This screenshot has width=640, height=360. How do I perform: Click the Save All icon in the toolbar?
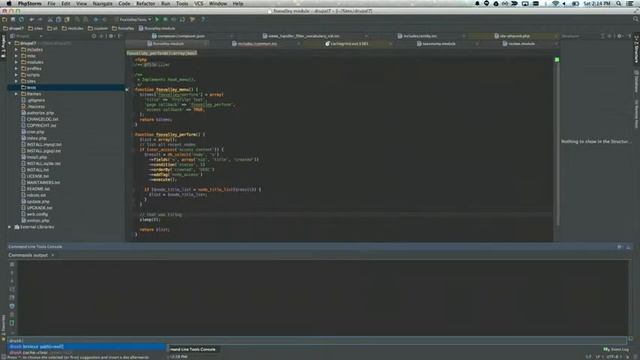click(13, 20)
